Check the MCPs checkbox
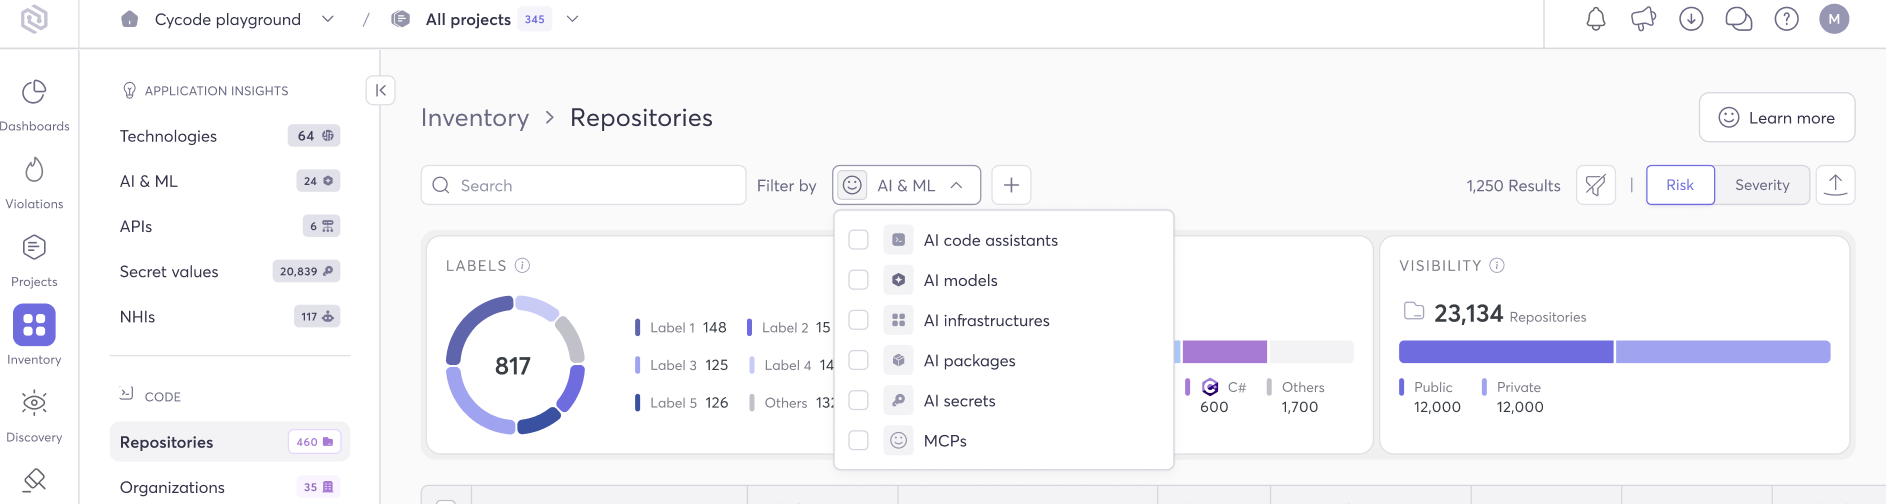Viewport: 1886px width, 504px height. pos(858,440)
